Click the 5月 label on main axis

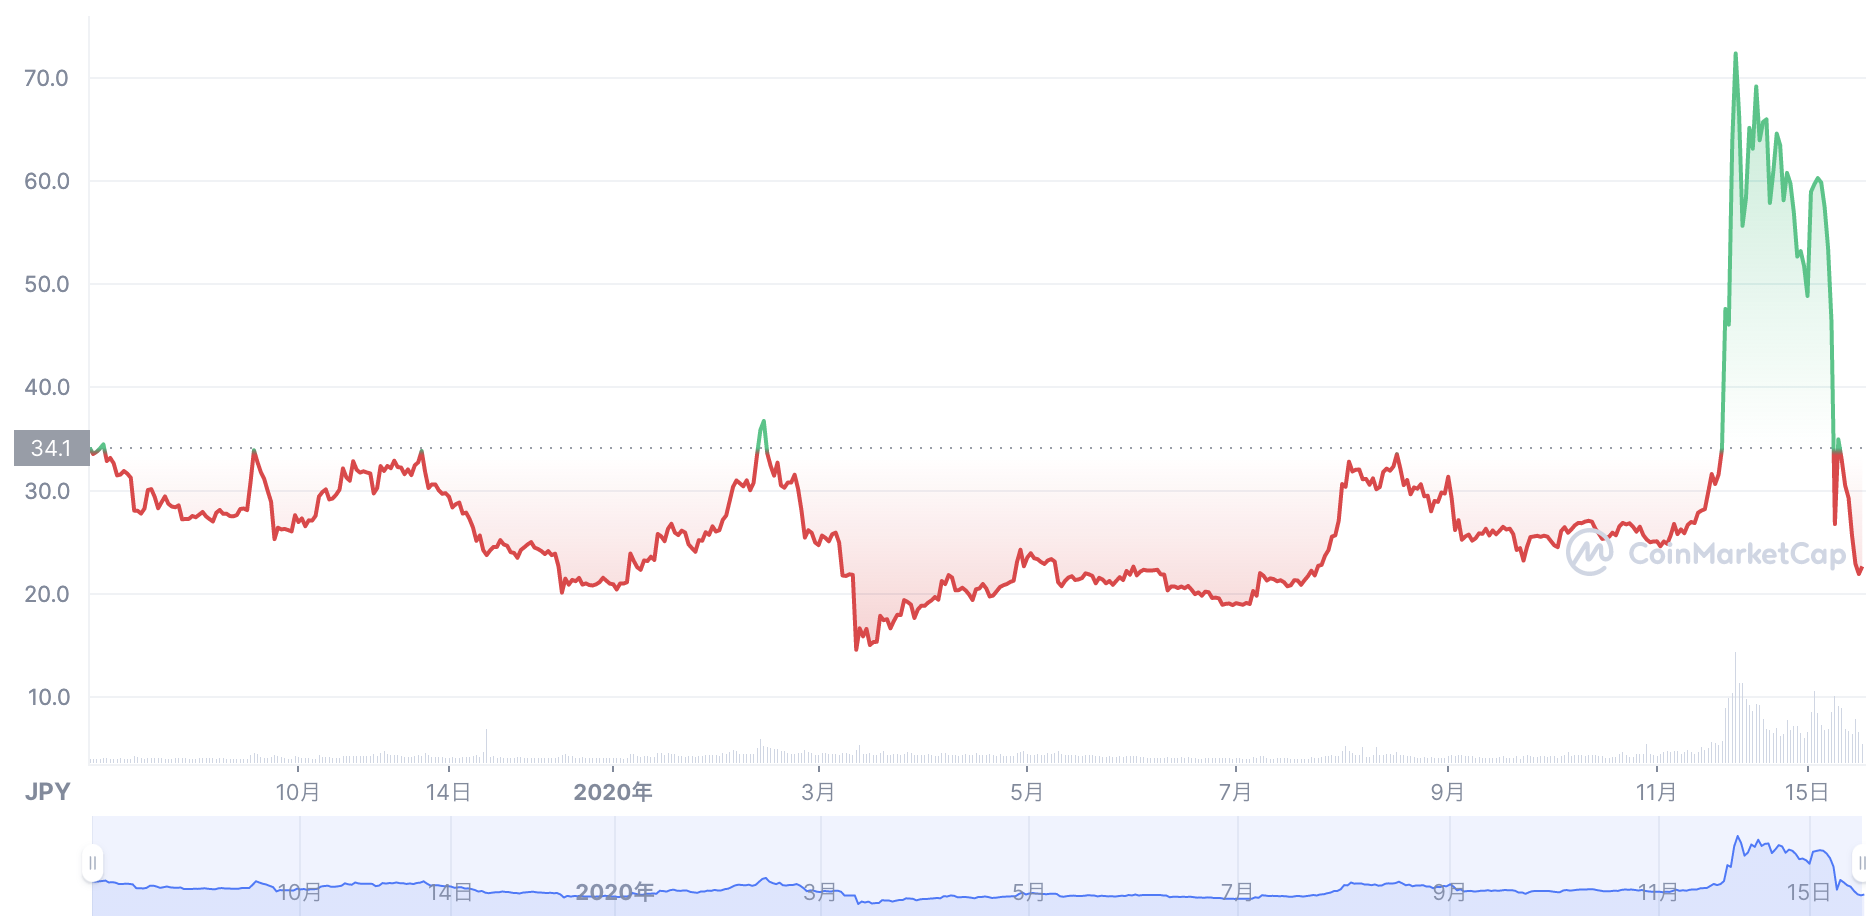click(1027, 792)
